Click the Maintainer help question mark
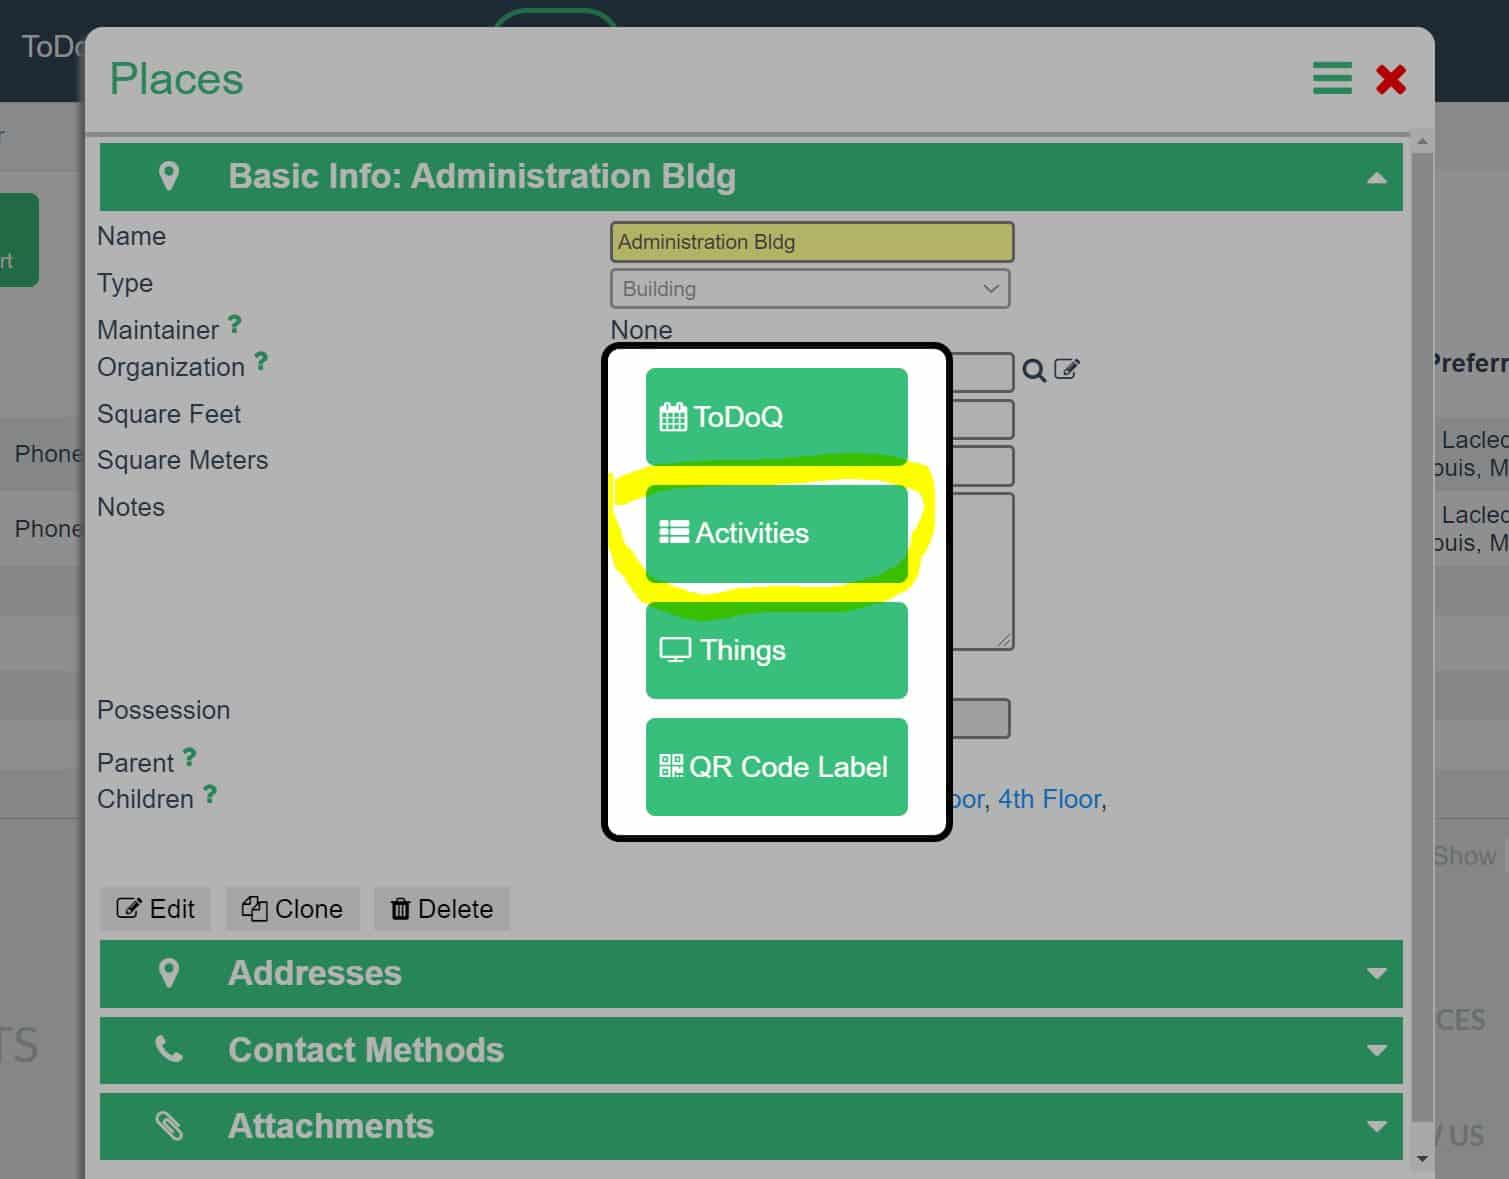The width and height of the screenshot is (1509, 1179). tap(235, 324)
